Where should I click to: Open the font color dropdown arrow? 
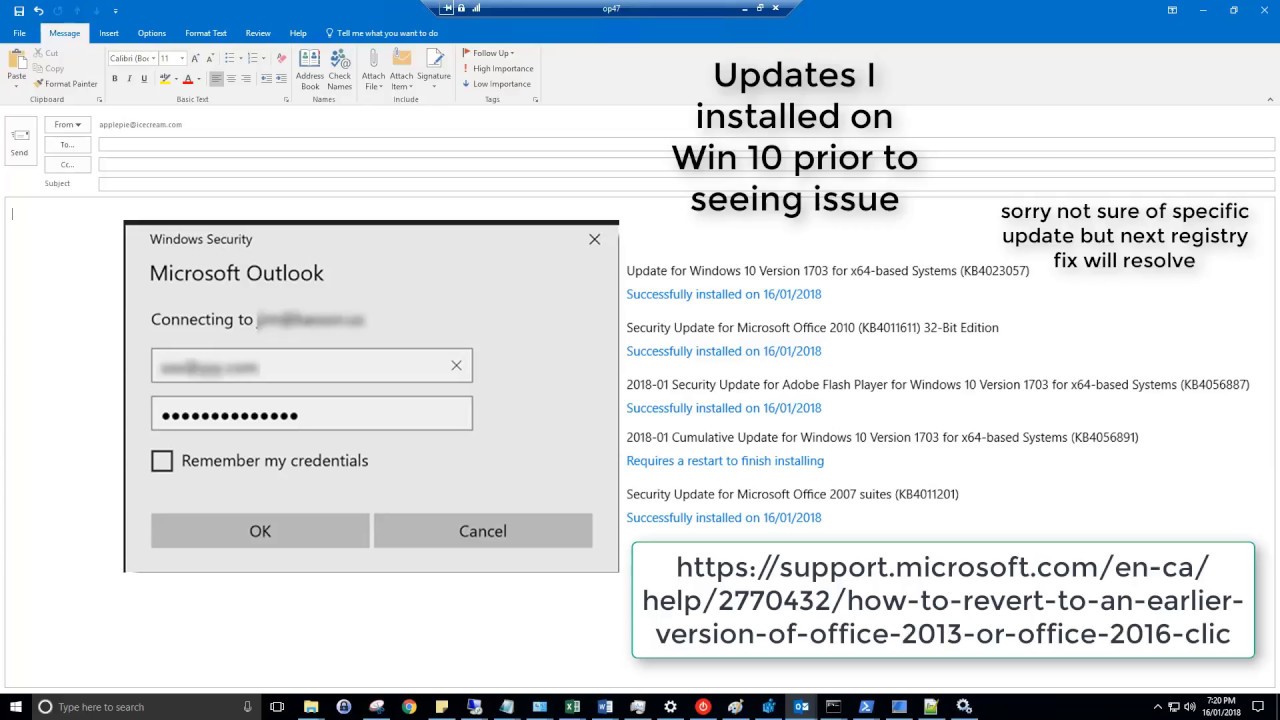[197, 79]
